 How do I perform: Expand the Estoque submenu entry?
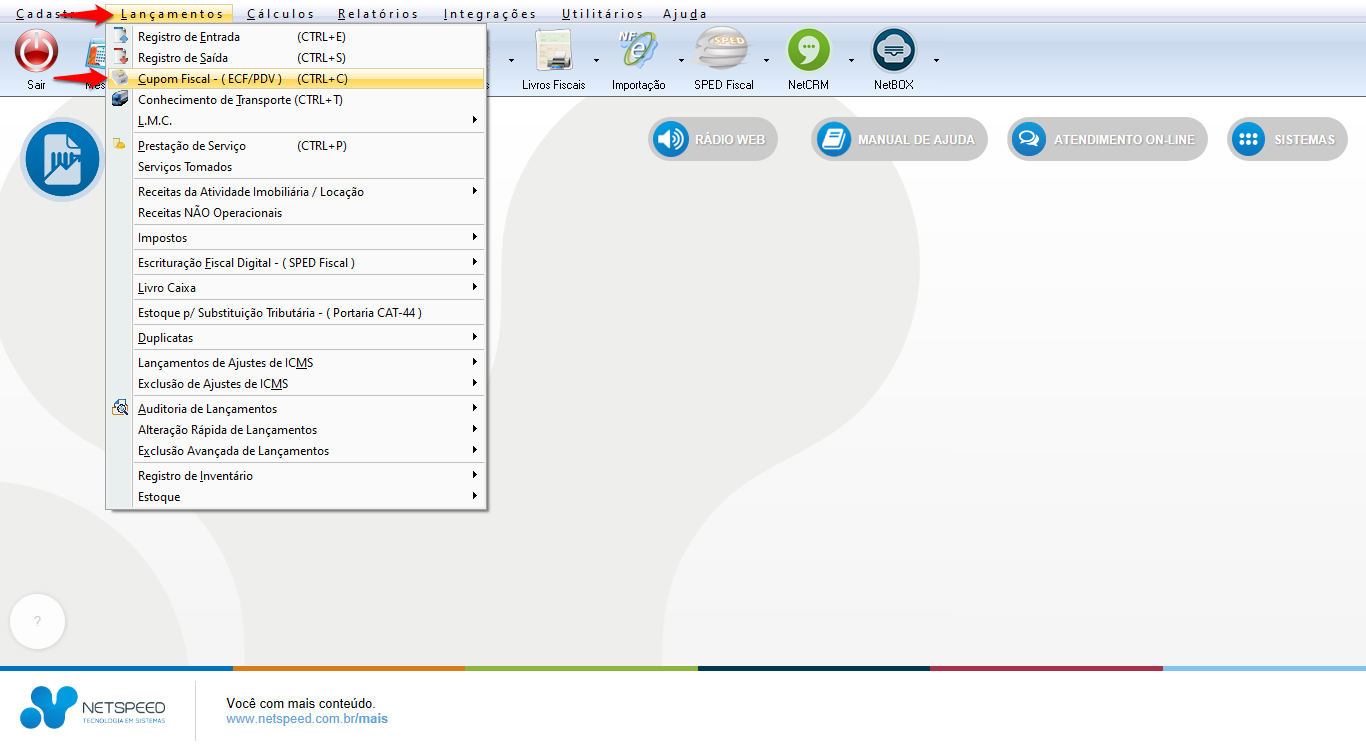click(x=296, y=497)
